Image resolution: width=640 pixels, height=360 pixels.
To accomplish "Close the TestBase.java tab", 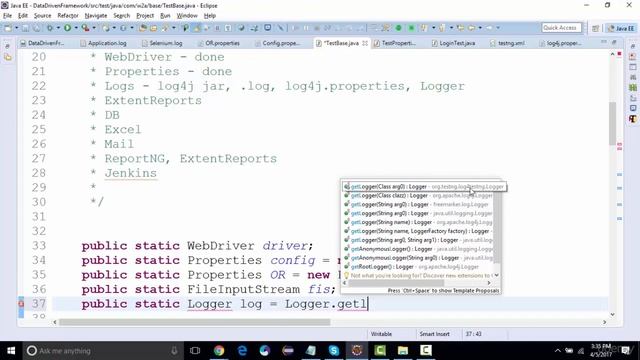I will (x=364, y=43).
